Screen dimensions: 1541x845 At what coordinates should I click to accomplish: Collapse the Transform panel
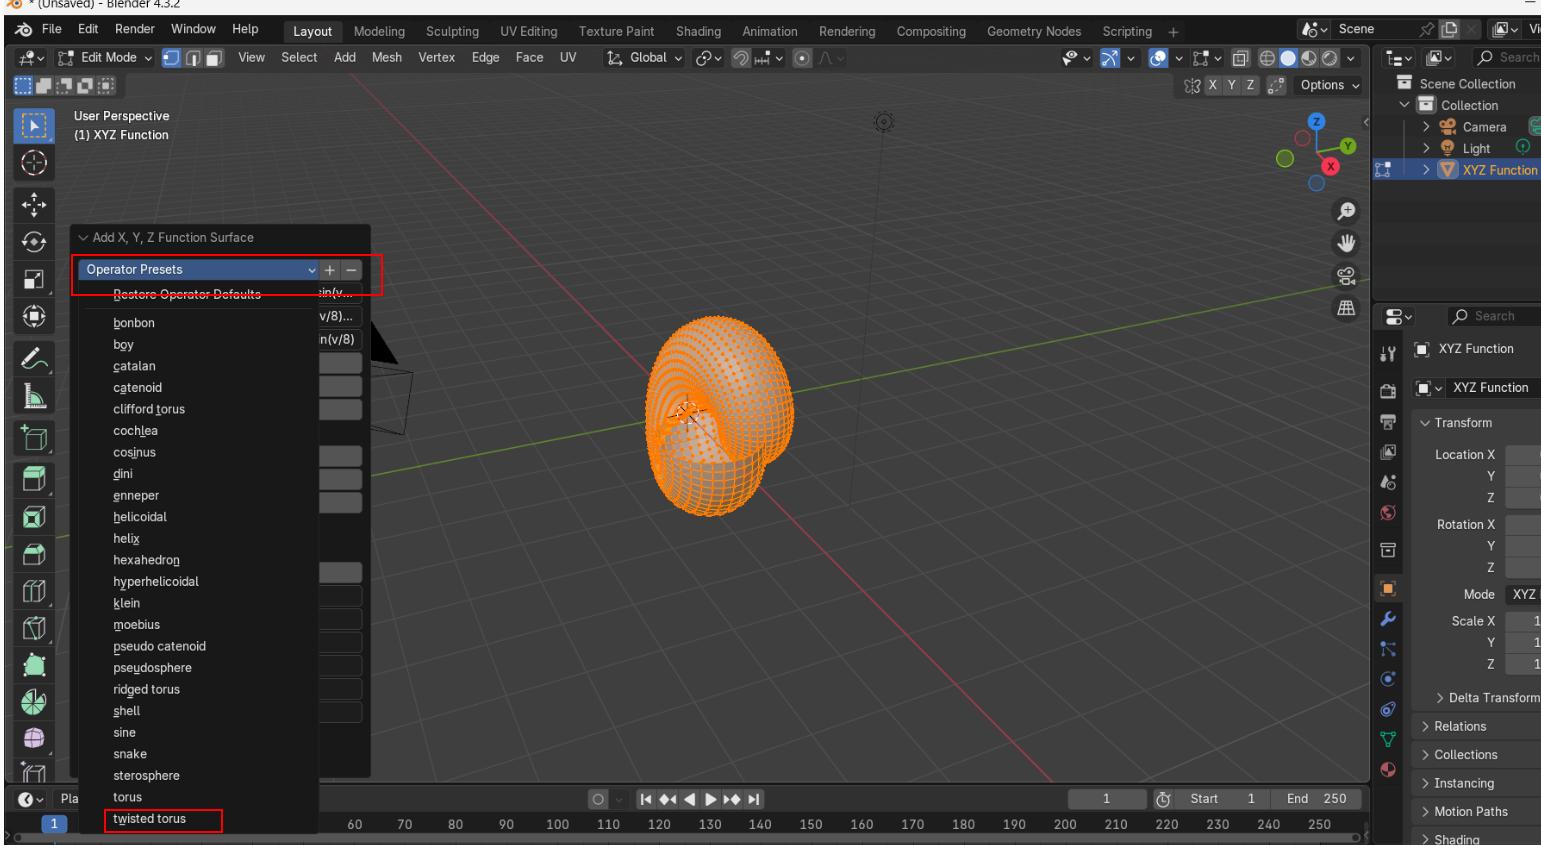click(1424, 423)
